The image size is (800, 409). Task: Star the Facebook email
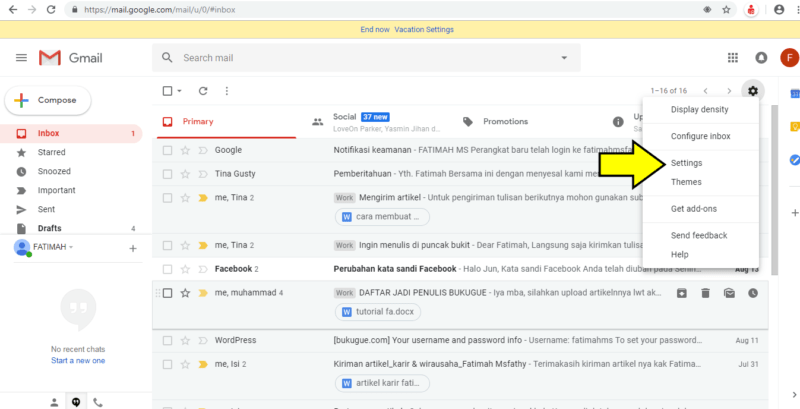click(185, 269)
